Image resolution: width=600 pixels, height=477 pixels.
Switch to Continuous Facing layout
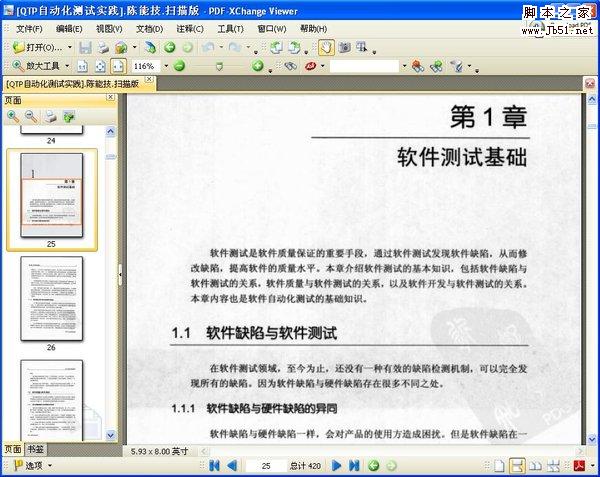[x=553, y=466]
